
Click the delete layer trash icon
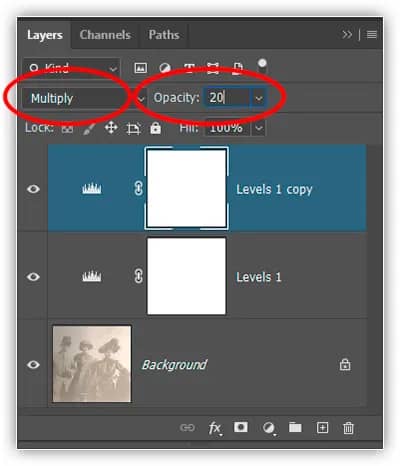[348, 428]
